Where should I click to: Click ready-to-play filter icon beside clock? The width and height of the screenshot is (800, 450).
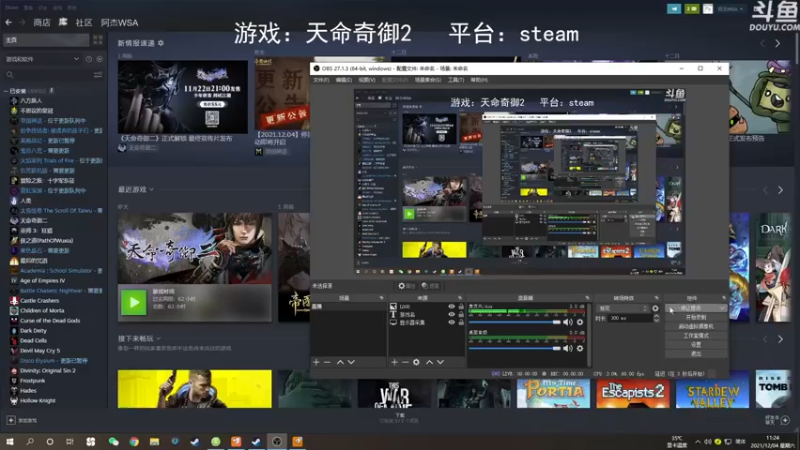pyautogui.click(x=99, y=59)
